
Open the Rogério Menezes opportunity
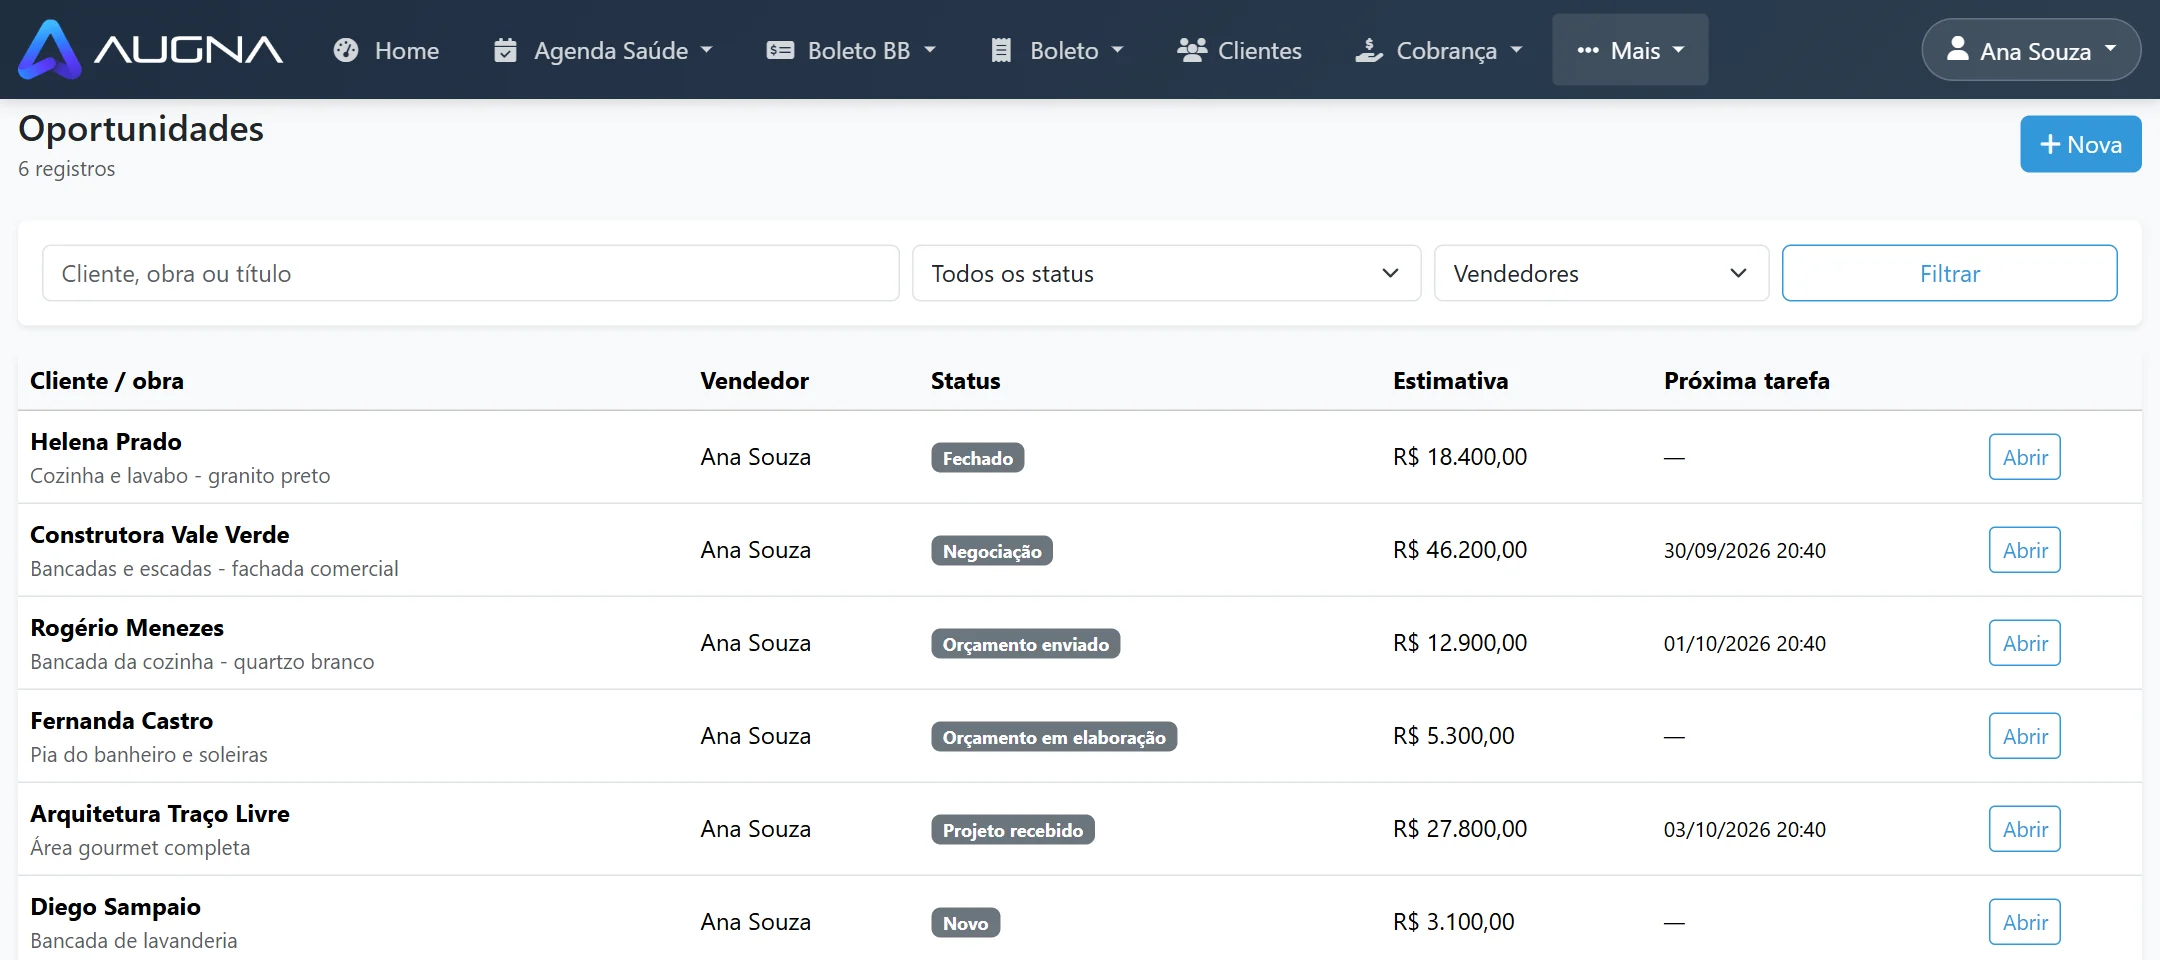[x=2025, y=643]
